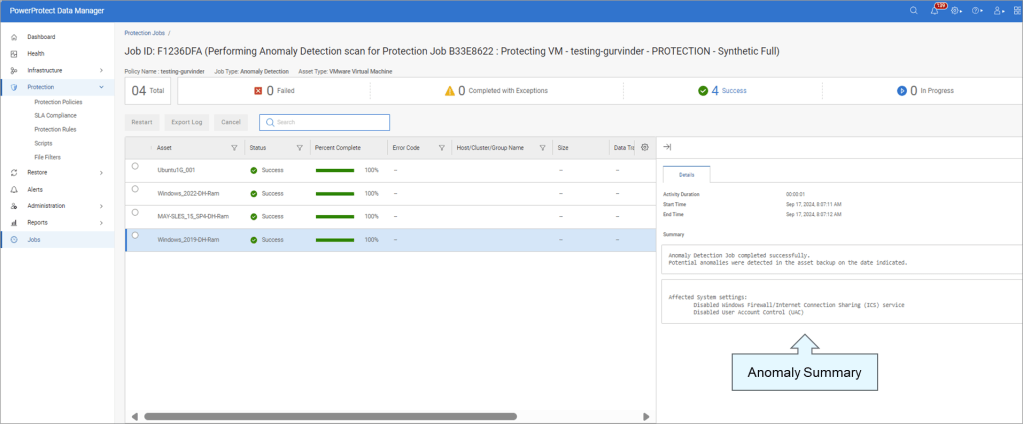Select the Ubuntu1G_001 row radio button
The height and width of the screenshot is (424, 1023).
pos(135,167)
